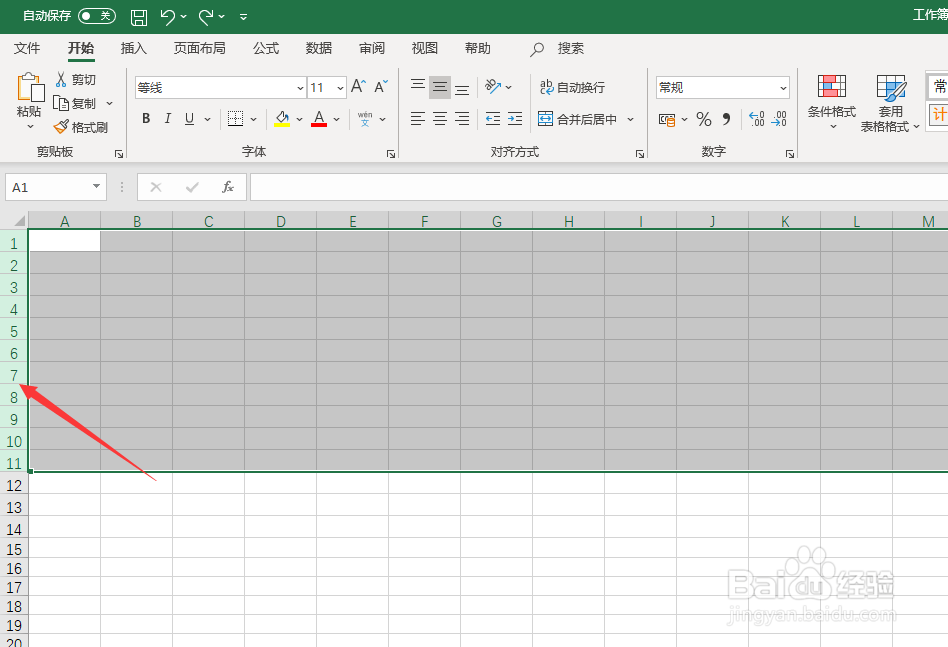Open the 帮助 tab

pyautogui.click(x=478, y=48)
